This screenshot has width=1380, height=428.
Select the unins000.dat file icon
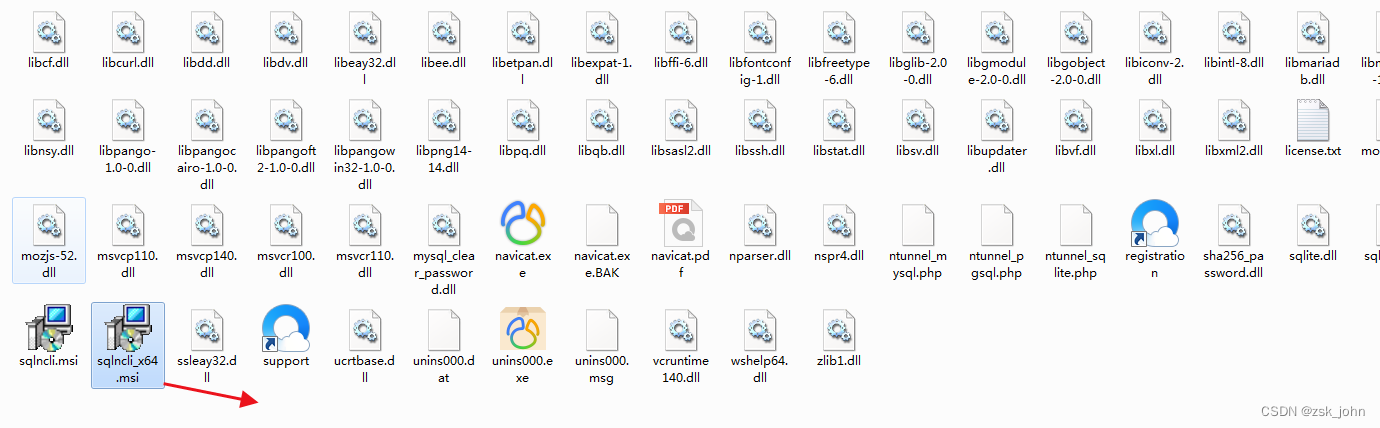point(444,329)
